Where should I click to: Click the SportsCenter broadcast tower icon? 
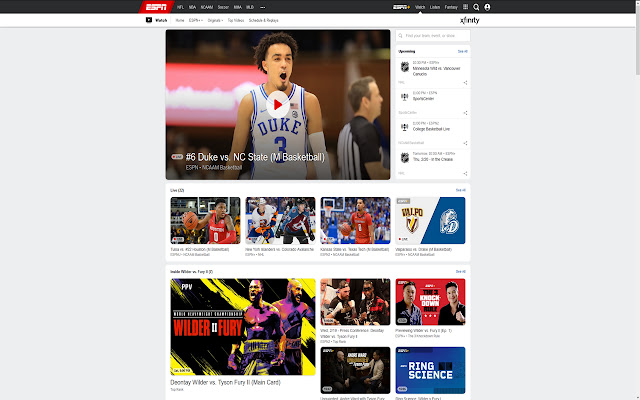[x=404, y=97]
